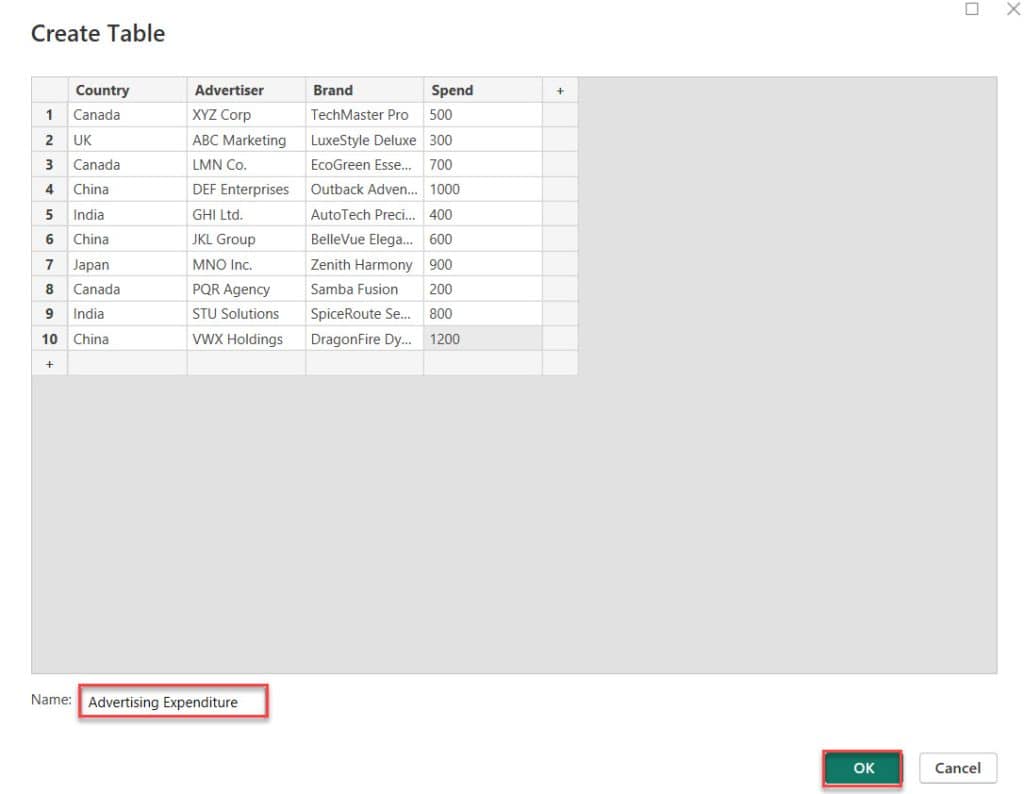1024x794 pixels.
Task: Click the add row plus icon
Action: (50, 364)
